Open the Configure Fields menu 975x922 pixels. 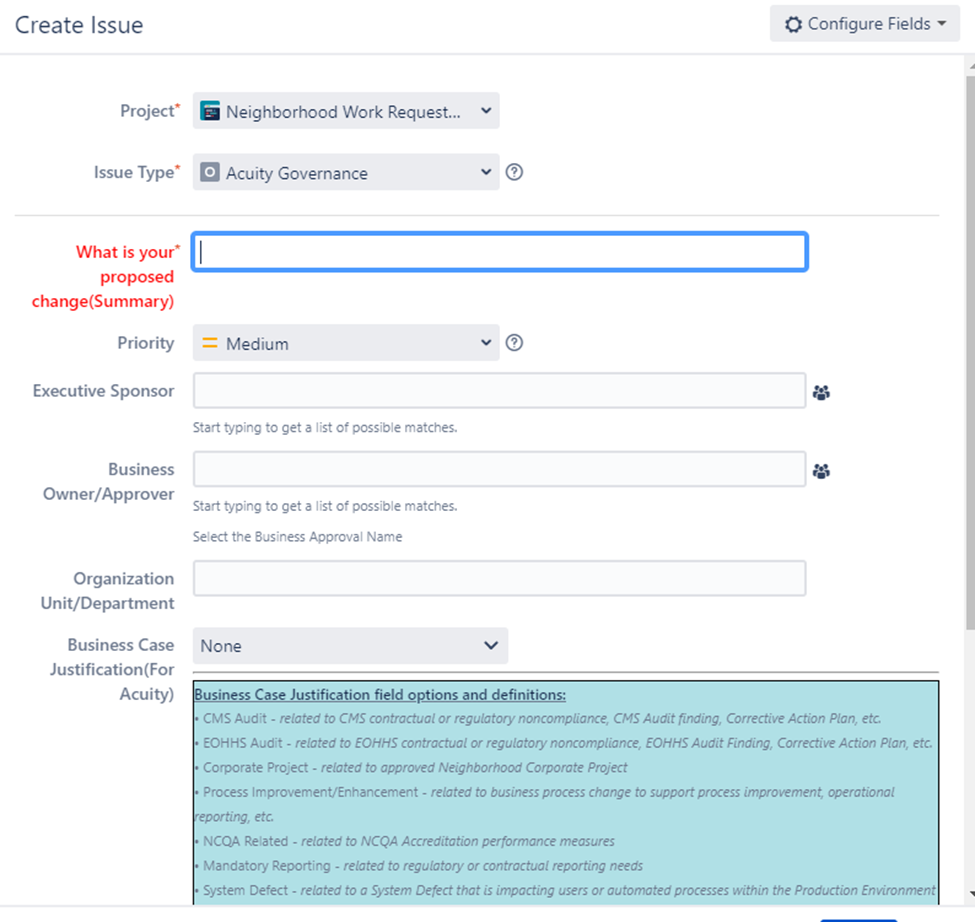[864, 24]
